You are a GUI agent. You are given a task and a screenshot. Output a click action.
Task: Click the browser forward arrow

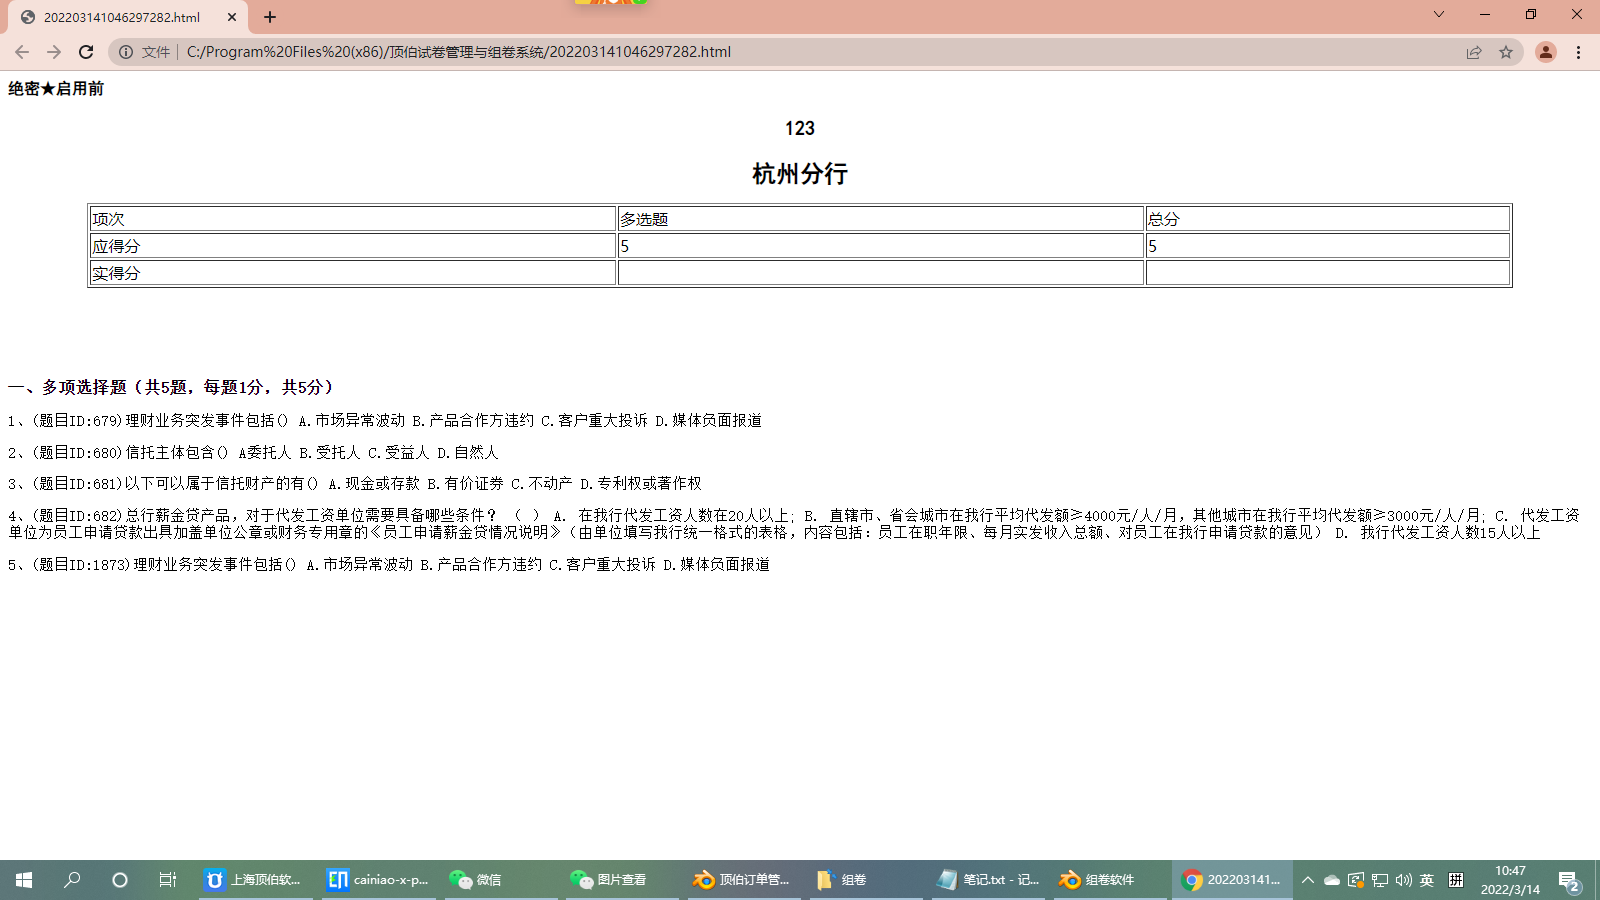coord(54,52)
